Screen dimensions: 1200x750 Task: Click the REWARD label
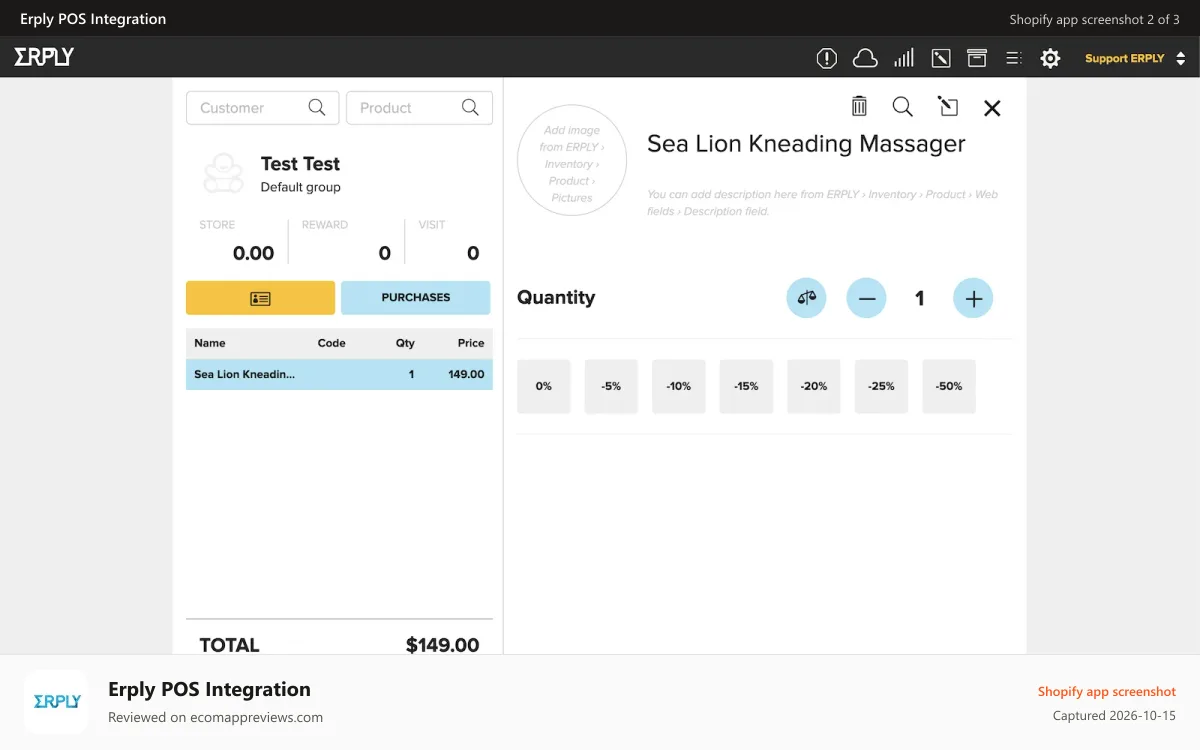pyautogui.click(x=325, y=225)
